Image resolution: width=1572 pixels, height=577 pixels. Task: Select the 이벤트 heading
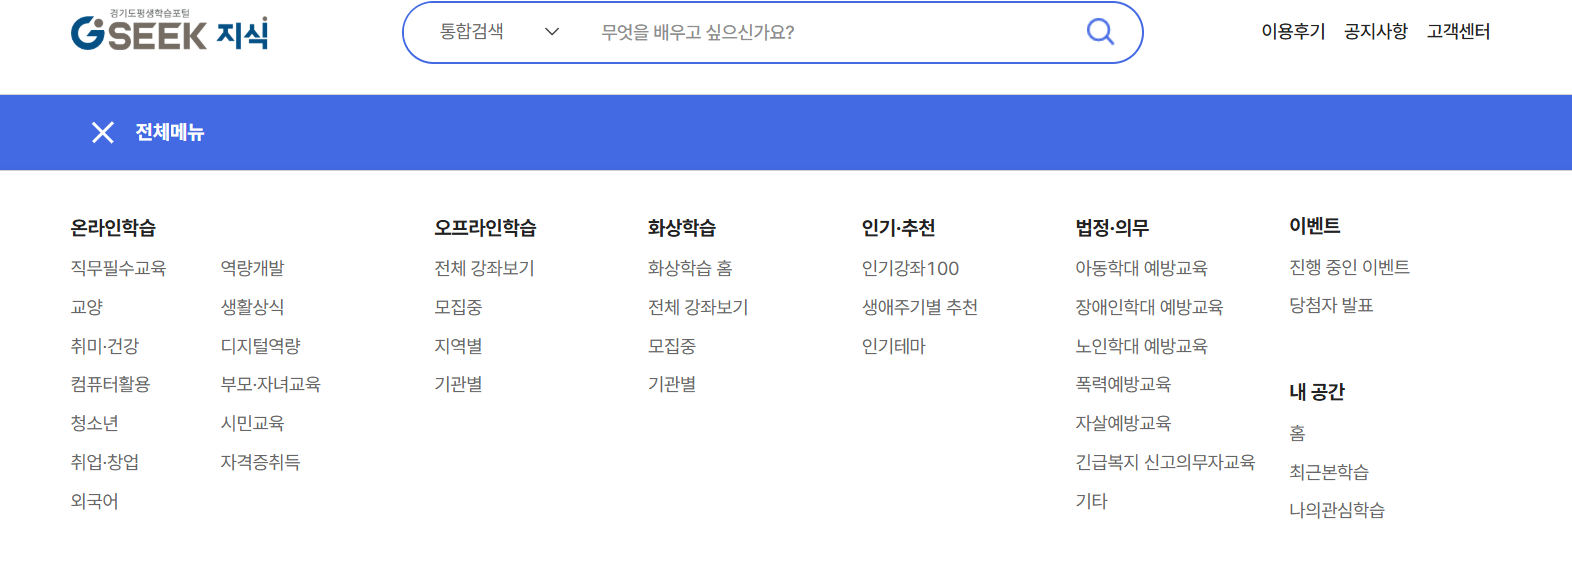pos(1315,226)
